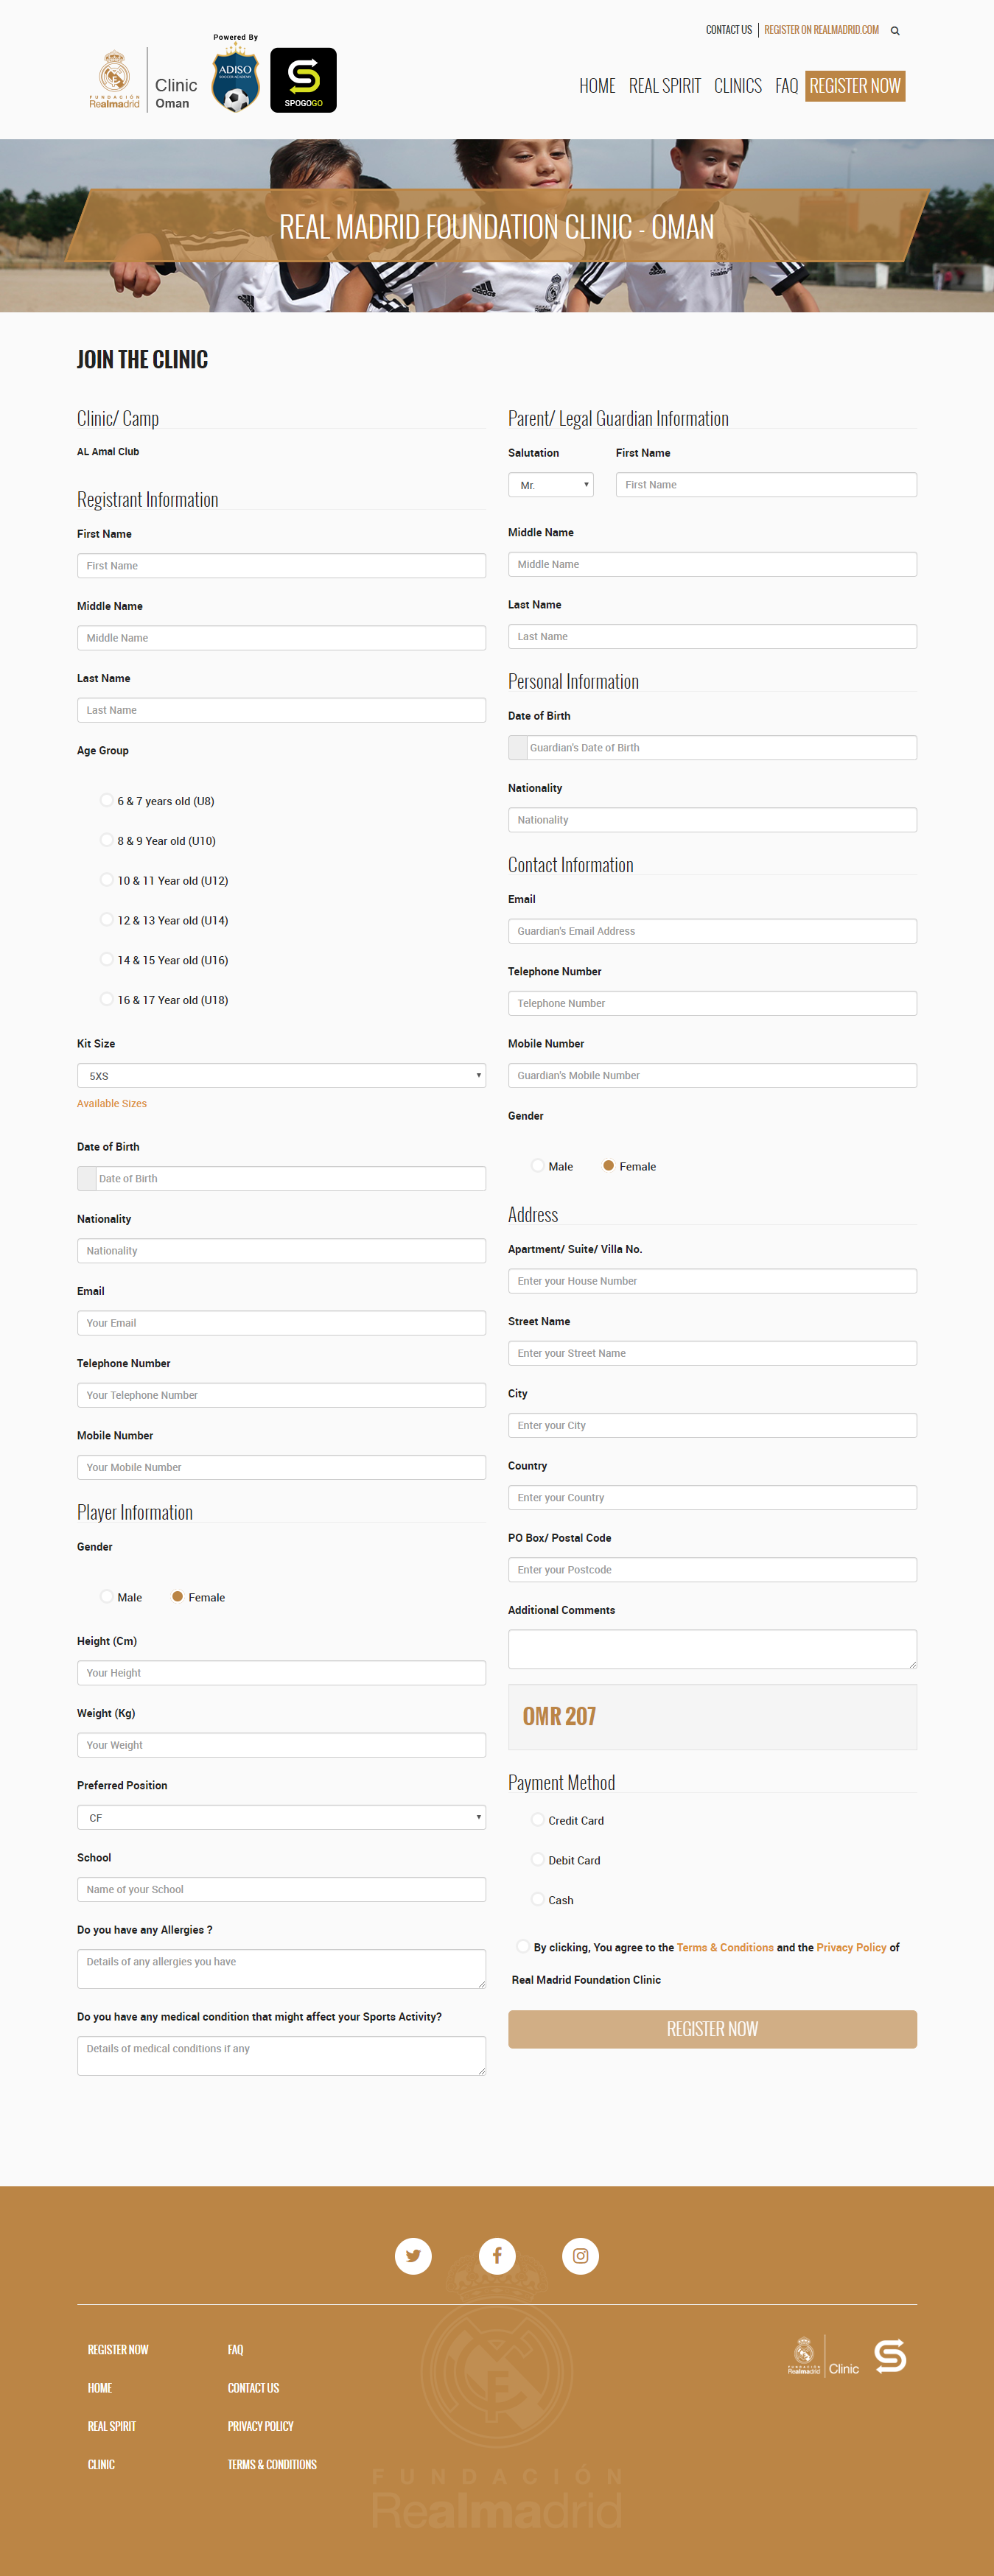This screenshot has width=994, height=2576.
Task: Click calendar icon beside Guardian's Date of Birth
Action: point(518,747)
